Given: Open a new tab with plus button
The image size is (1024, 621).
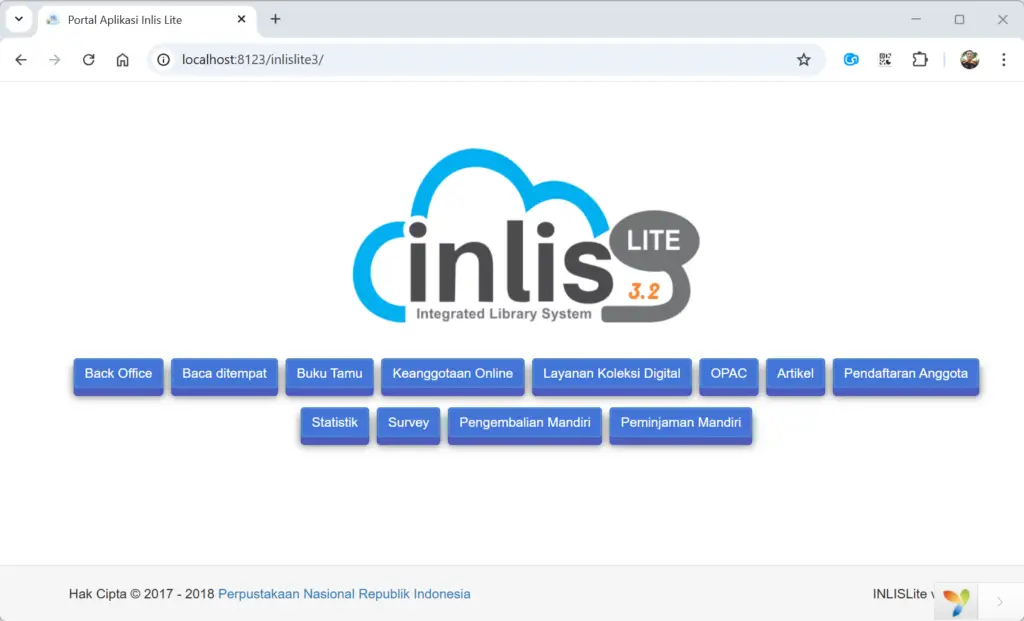Looking at the screenshot, I should 276,19.
